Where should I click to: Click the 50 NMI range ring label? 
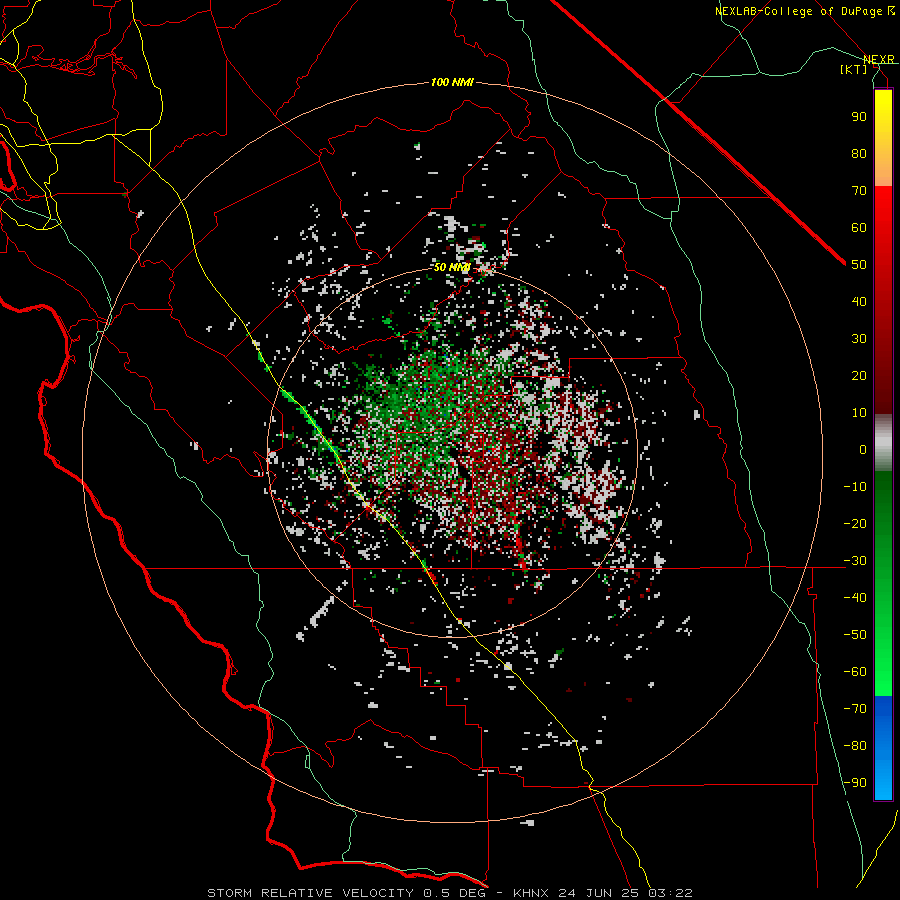(x=452, y=267)
